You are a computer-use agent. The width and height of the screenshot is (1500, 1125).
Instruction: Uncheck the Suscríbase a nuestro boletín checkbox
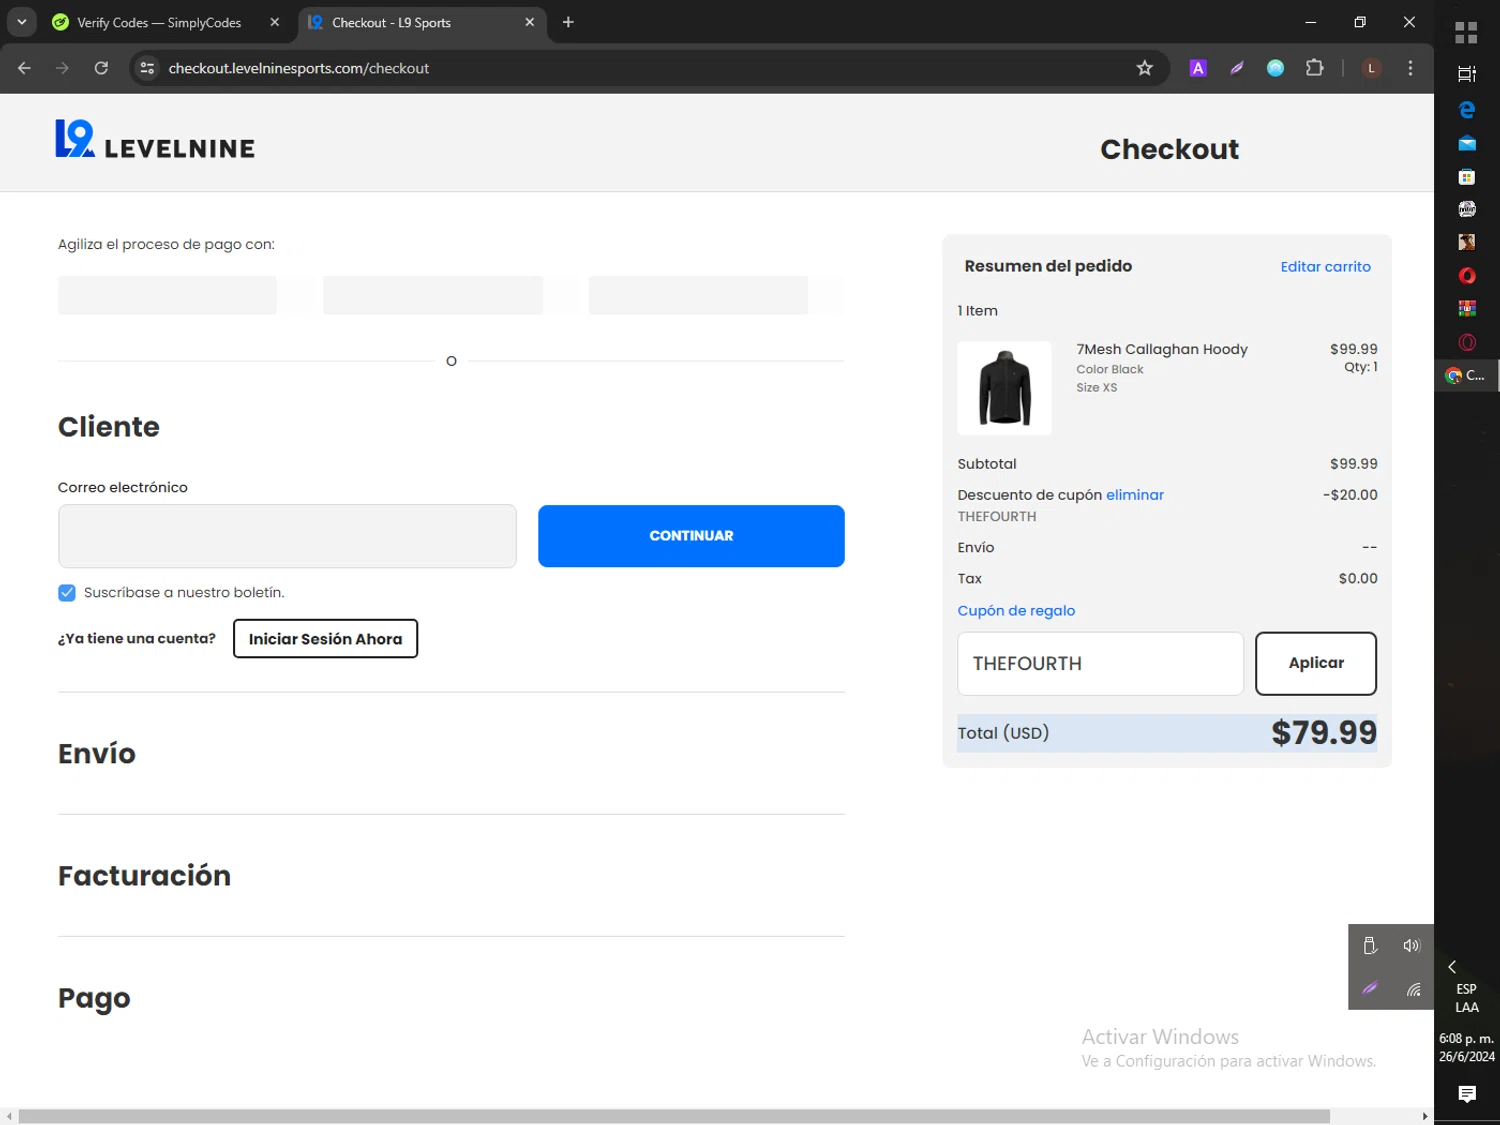tap(67, 593)
